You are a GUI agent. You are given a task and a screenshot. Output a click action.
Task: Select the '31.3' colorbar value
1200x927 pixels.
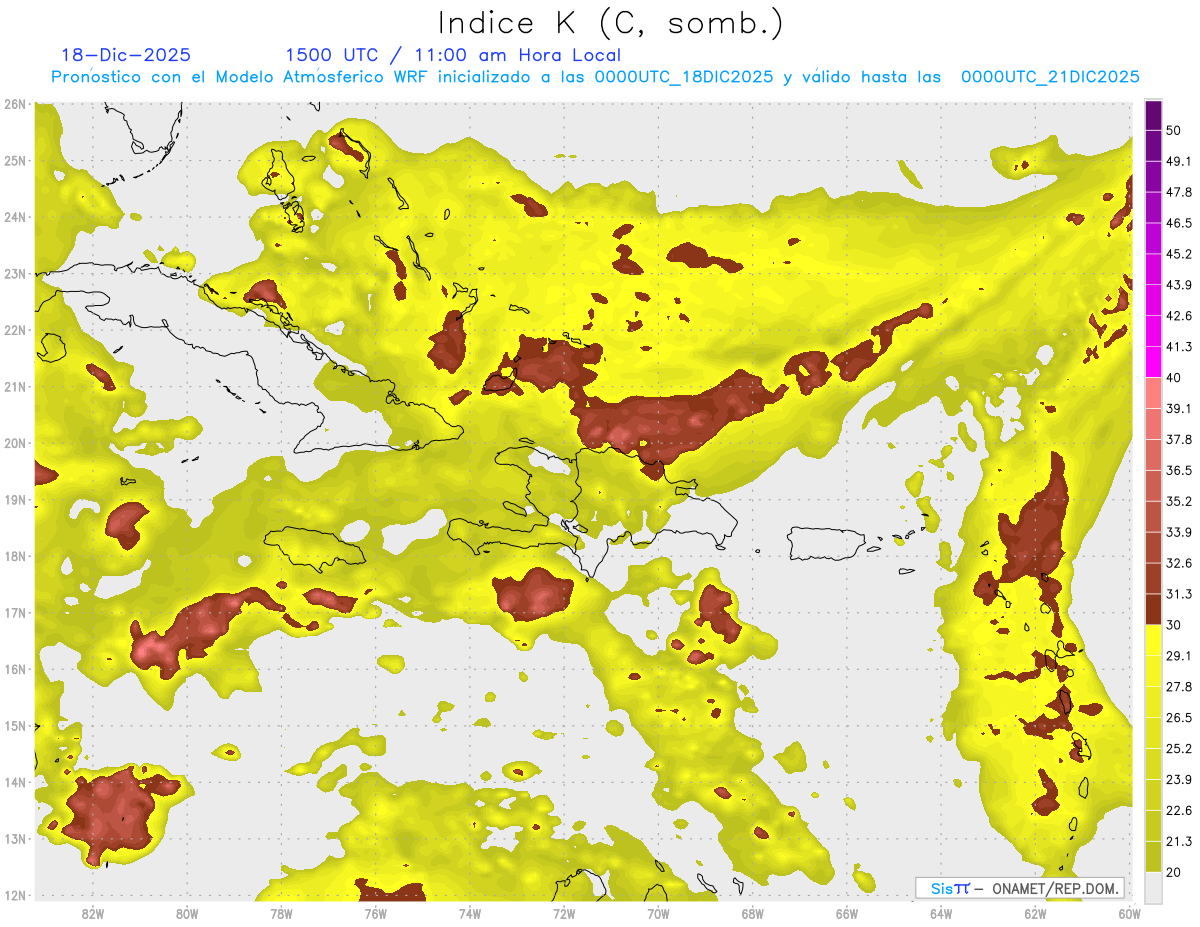coord(1179,594)
